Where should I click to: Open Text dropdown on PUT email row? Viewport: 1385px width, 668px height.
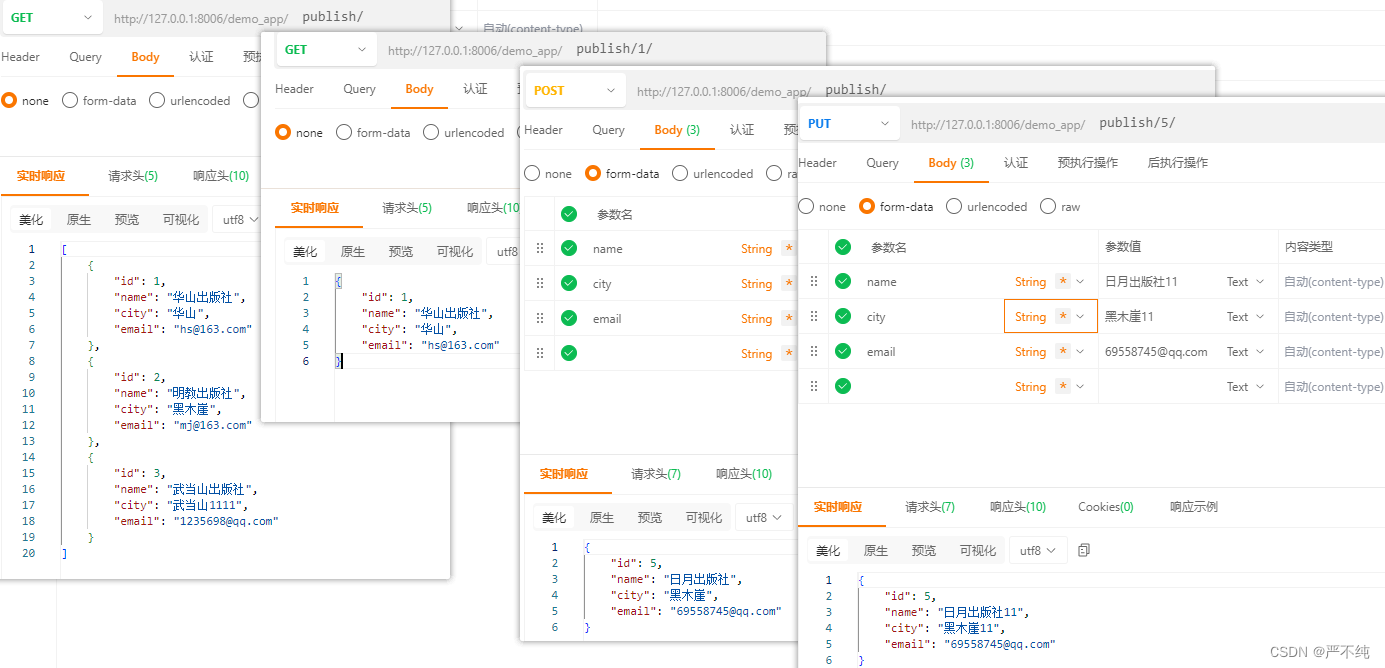pyautogui.click(x=1246, y=352)
